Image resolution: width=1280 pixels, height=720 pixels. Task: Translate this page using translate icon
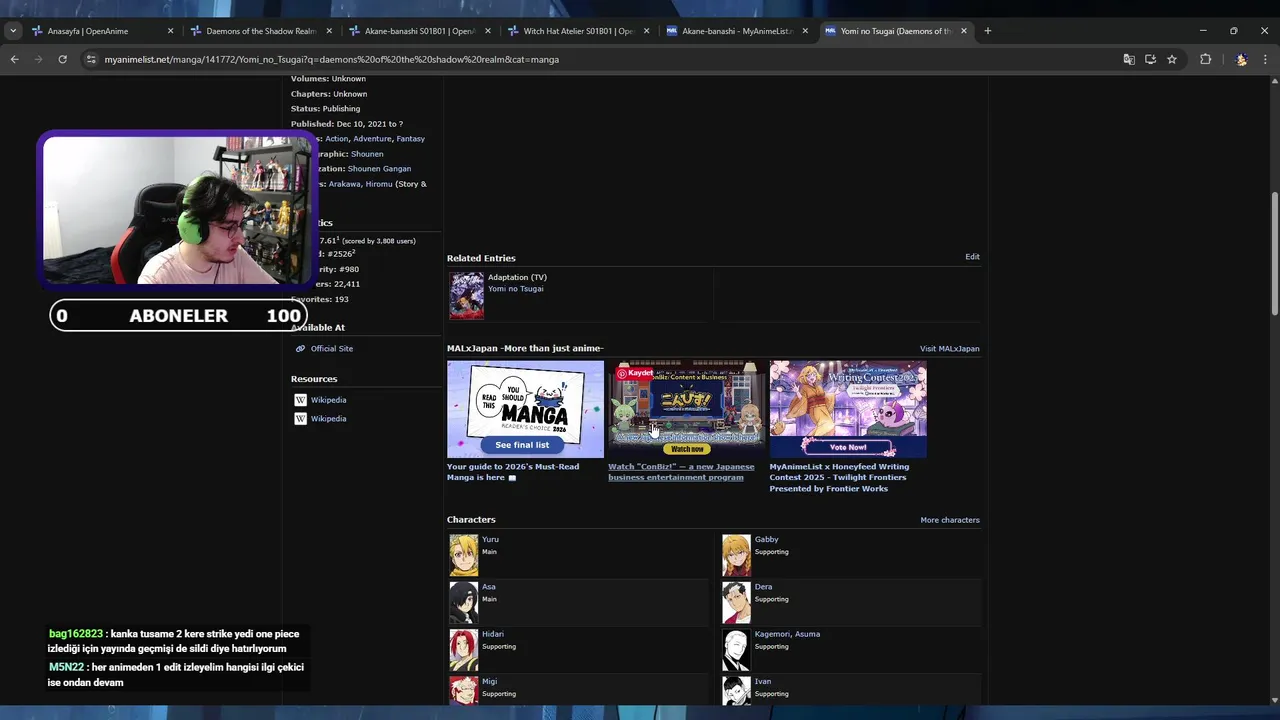(x=1129, y=59)
